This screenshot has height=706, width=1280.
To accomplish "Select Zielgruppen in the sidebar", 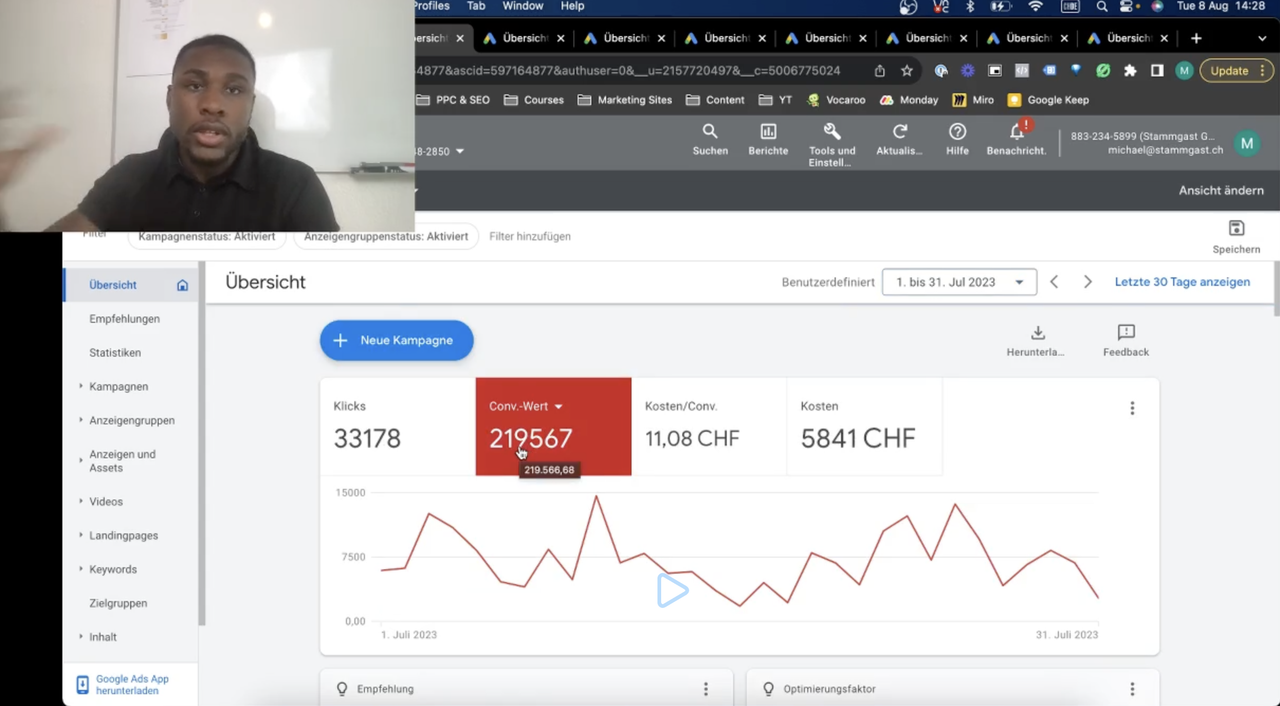I will (118, 603).
